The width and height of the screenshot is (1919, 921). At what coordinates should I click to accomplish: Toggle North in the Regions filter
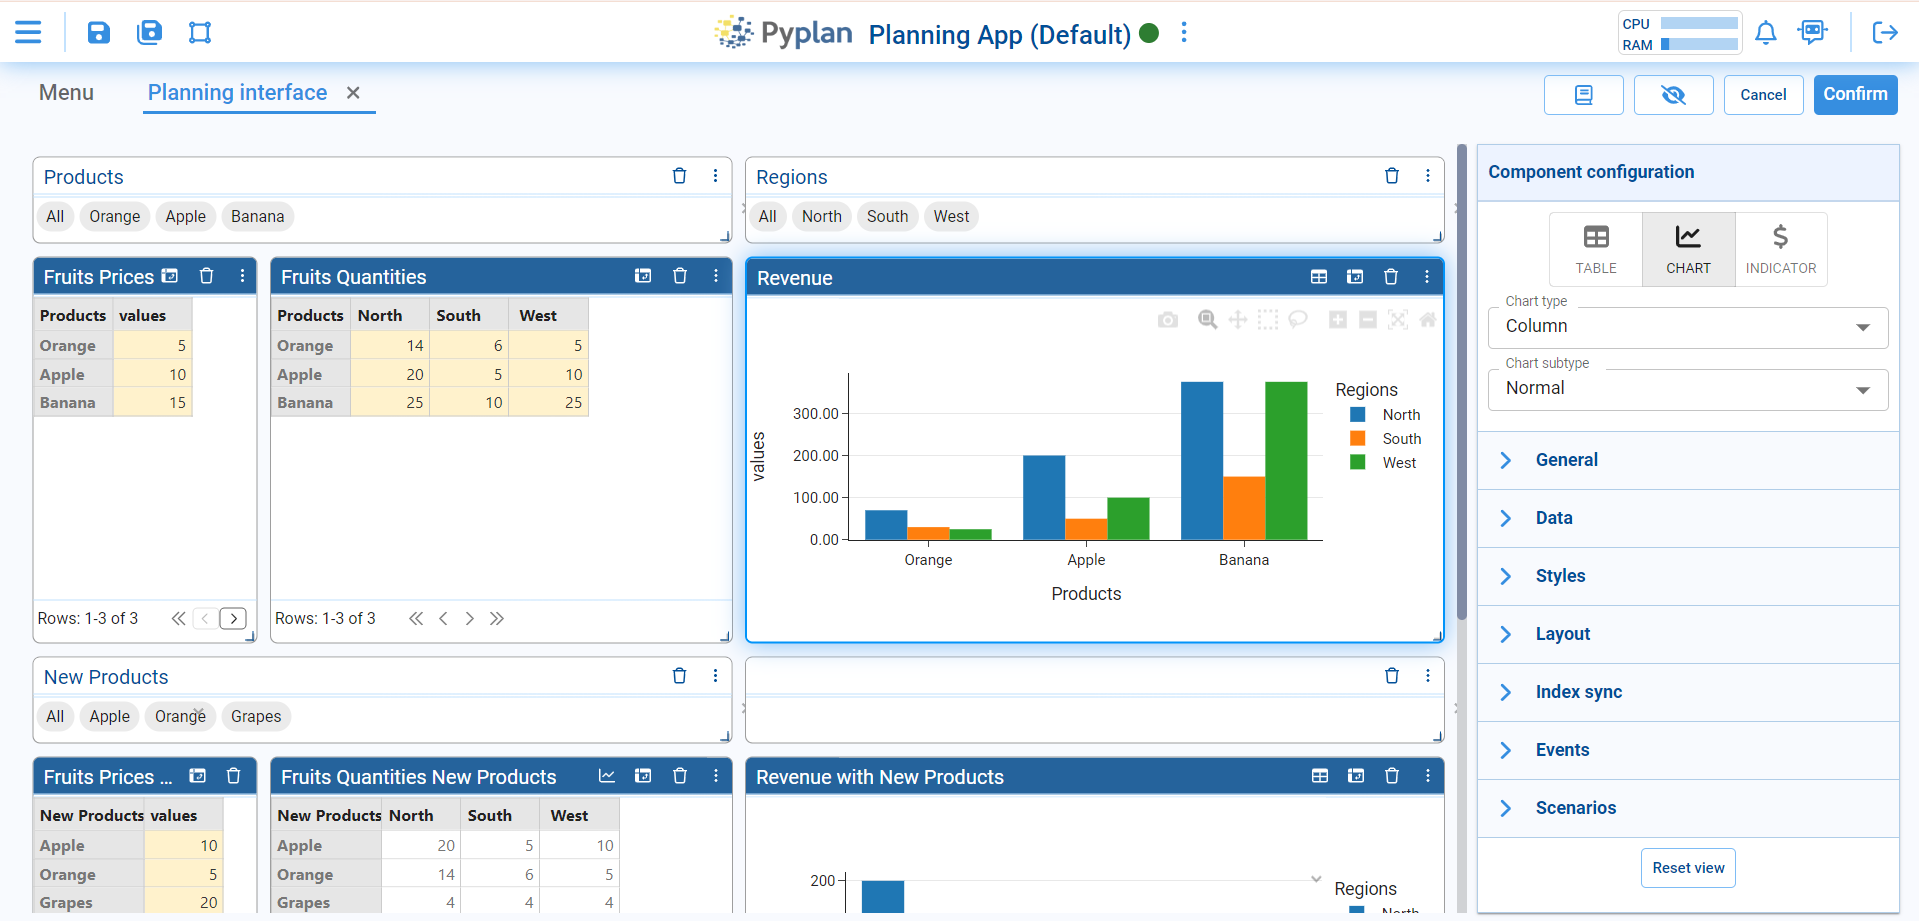click(x=821, y=216)
